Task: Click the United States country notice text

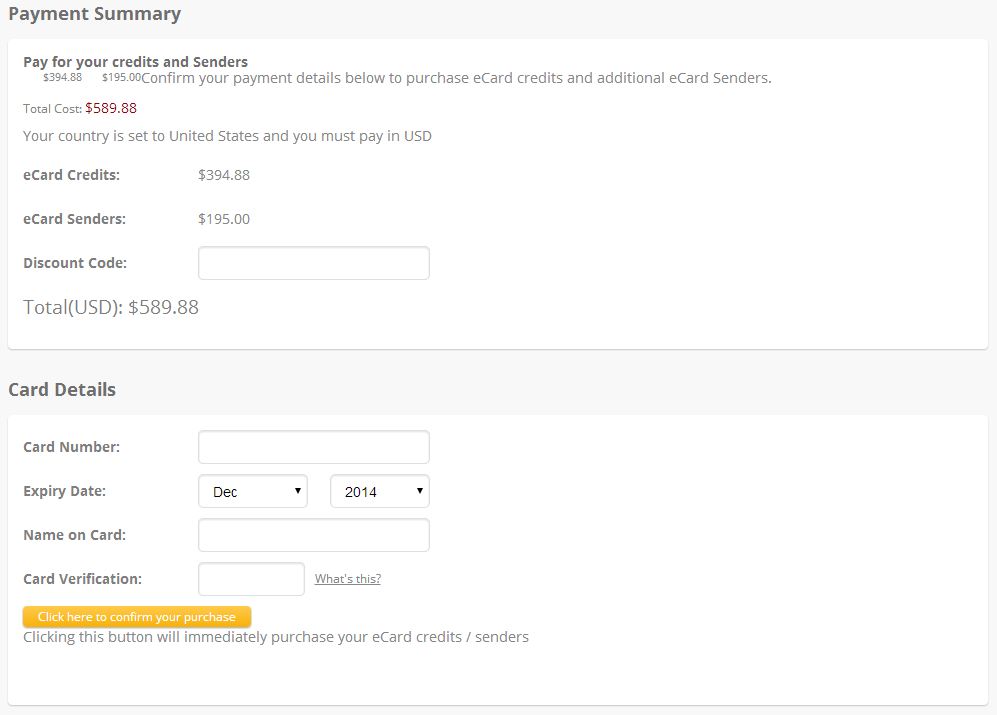Action: [x=227, y=136]
